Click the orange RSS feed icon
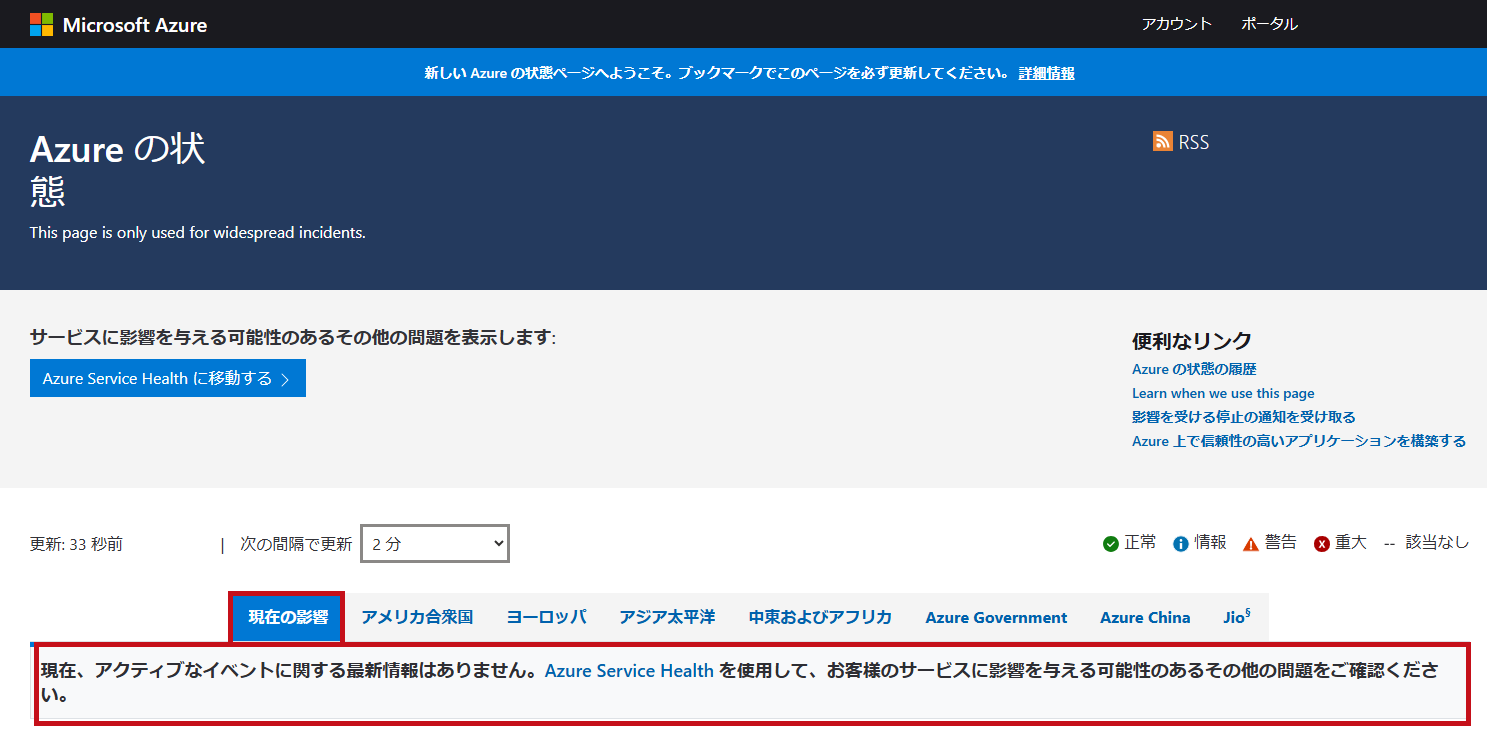1487x733 pixels. coord(1162,142)
